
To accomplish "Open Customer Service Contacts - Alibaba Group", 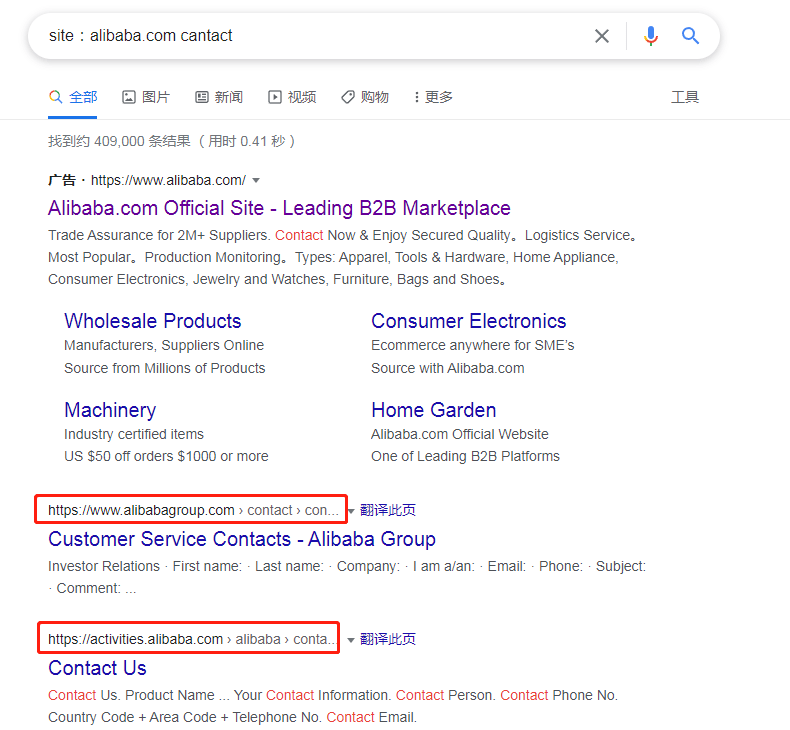I will tap(242, 539).
